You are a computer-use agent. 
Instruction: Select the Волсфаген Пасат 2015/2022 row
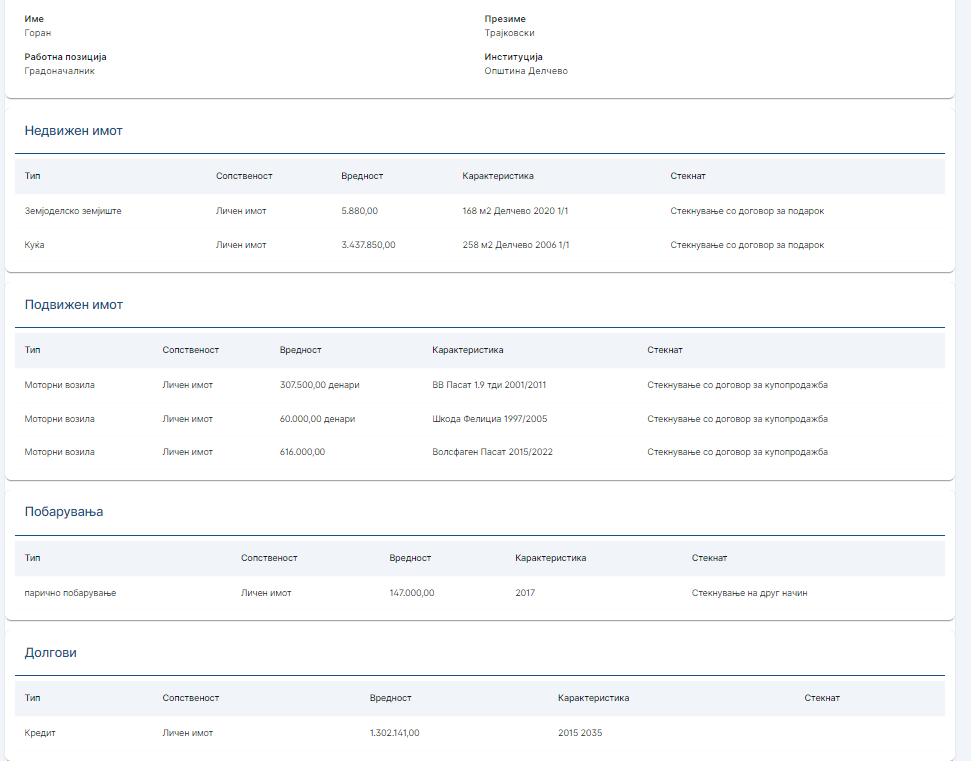pos(480,452)
